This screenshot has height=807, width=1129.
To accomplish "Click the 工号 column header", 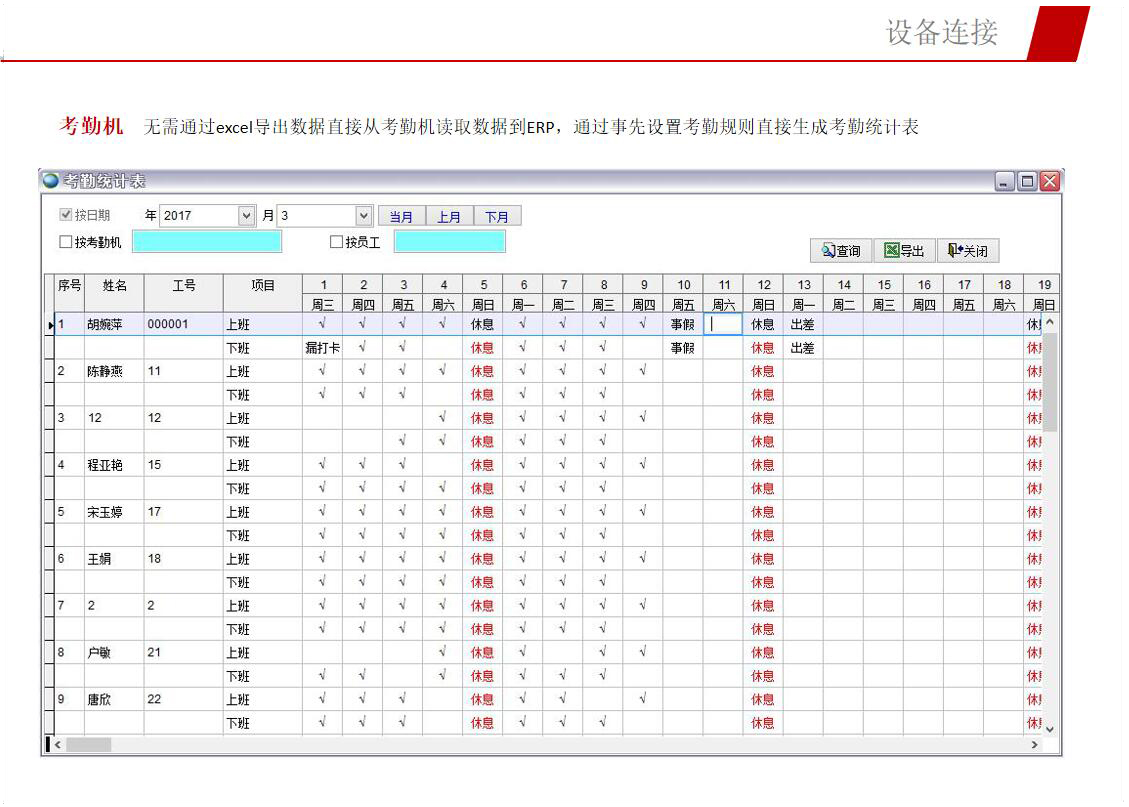I will (184, 286).
